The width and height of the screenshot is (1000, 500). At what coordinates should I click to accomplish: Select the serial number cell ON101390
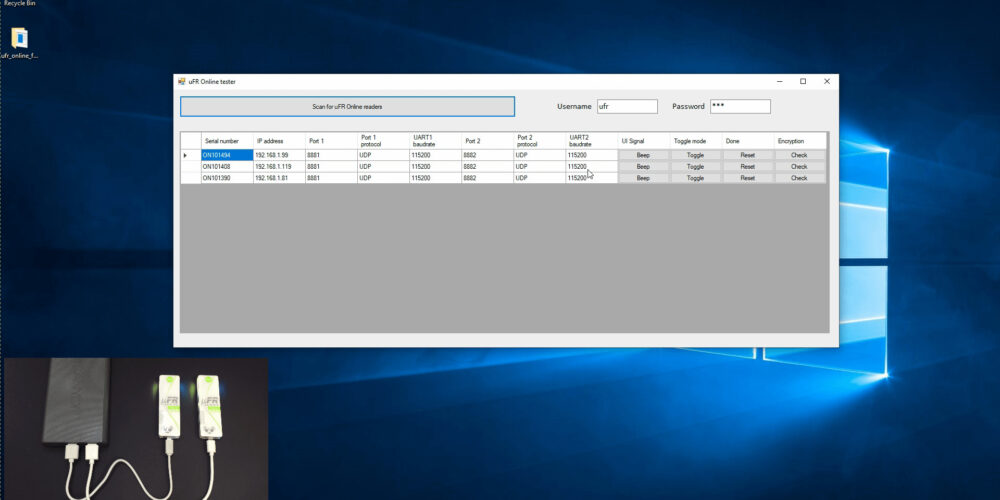pyautogui.click(x=227, y=178)
